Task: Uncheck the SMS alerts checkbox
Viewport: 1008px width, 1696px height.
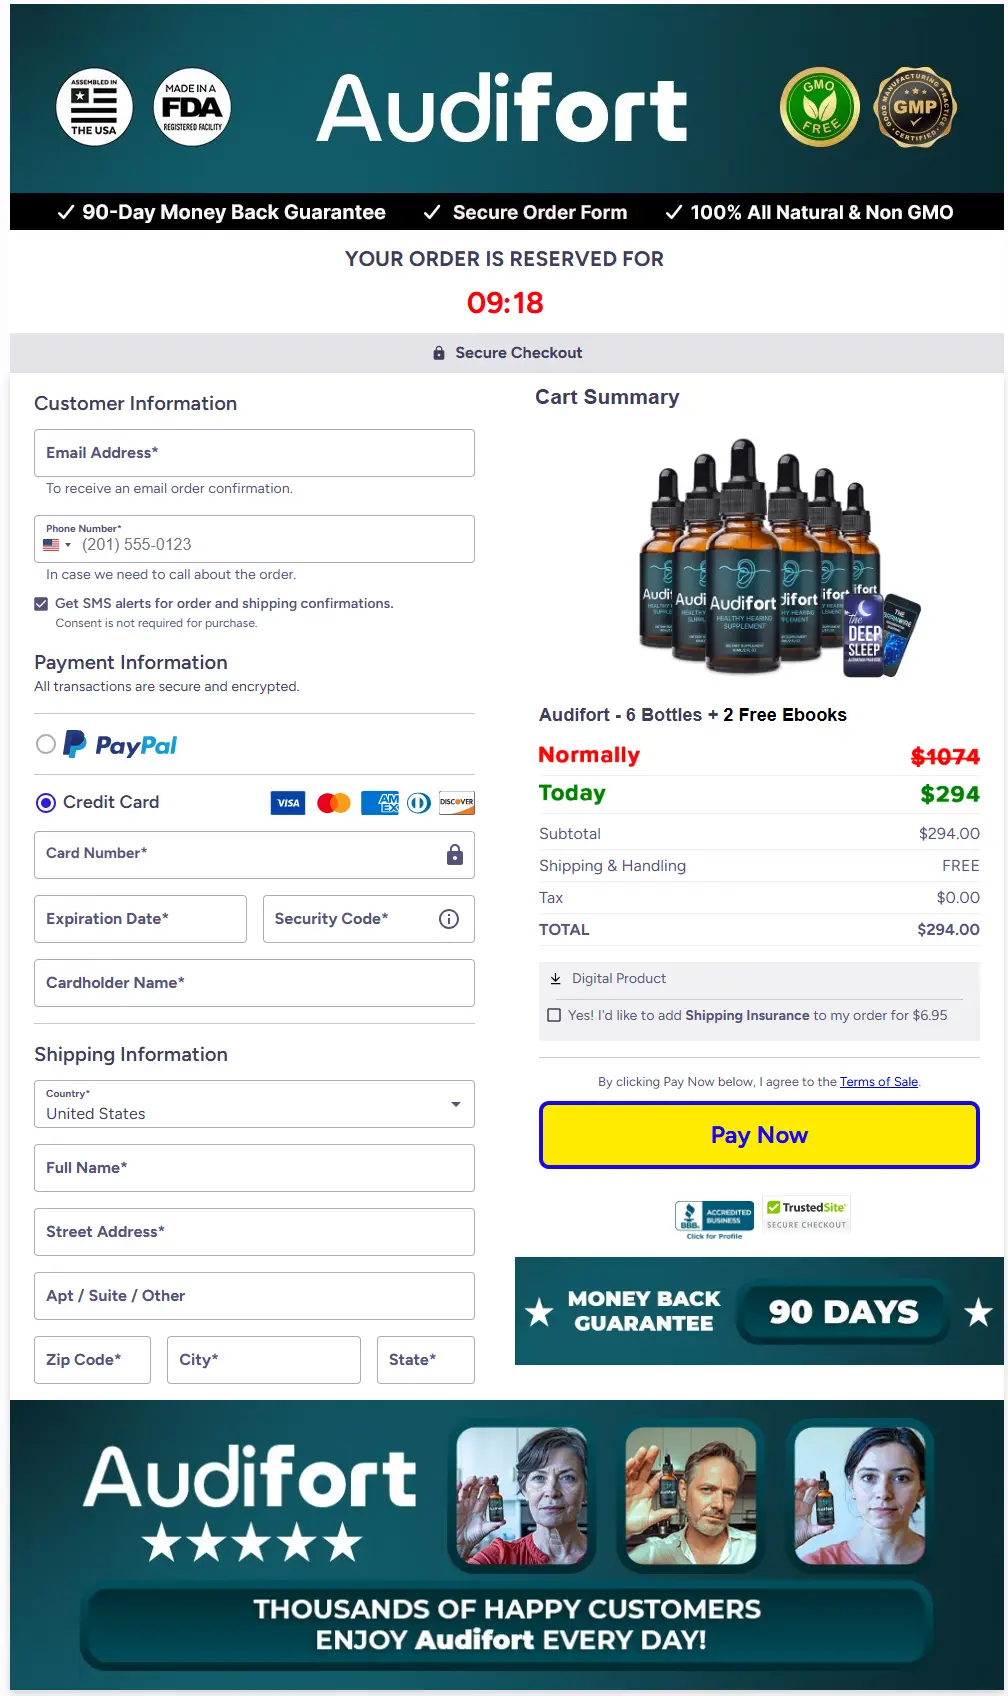Action: (x=41, y=604)
